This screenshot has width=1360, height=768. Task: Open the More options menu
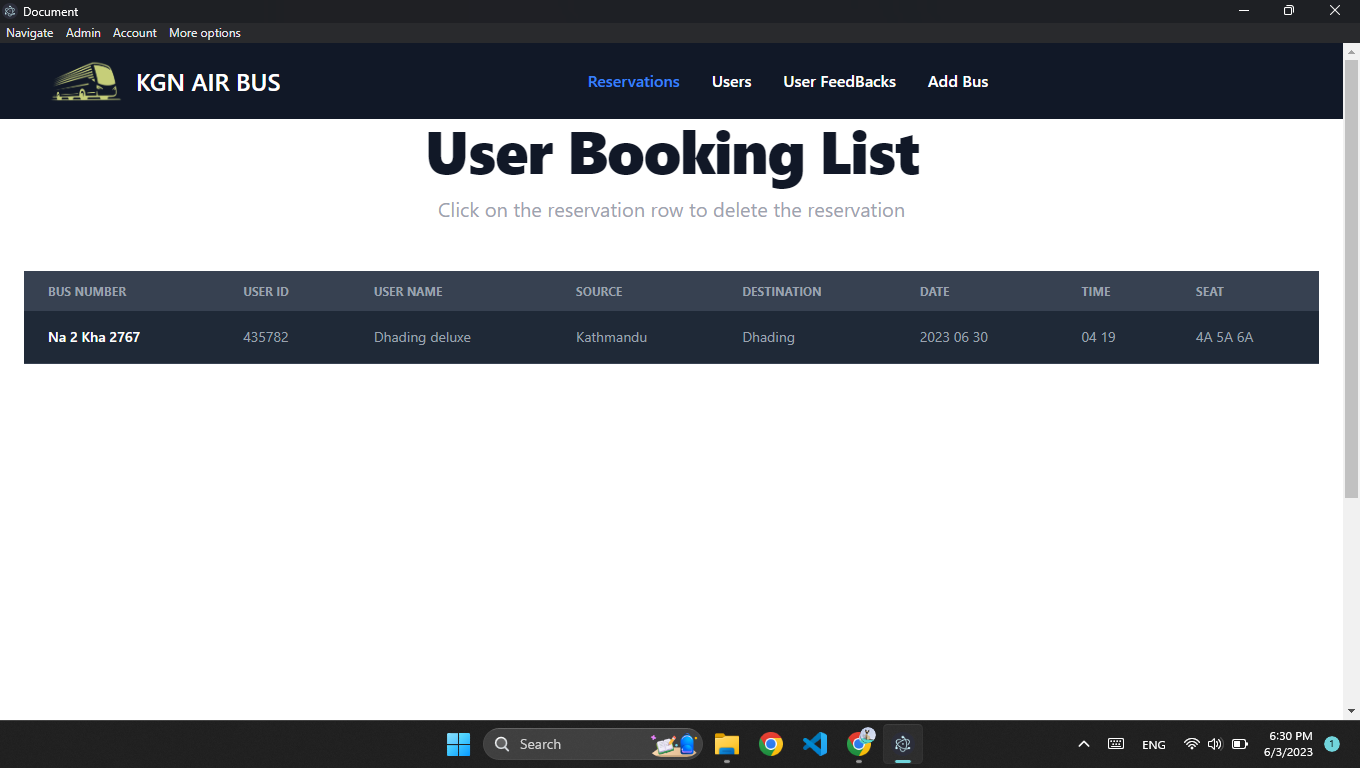coord(204,32)
